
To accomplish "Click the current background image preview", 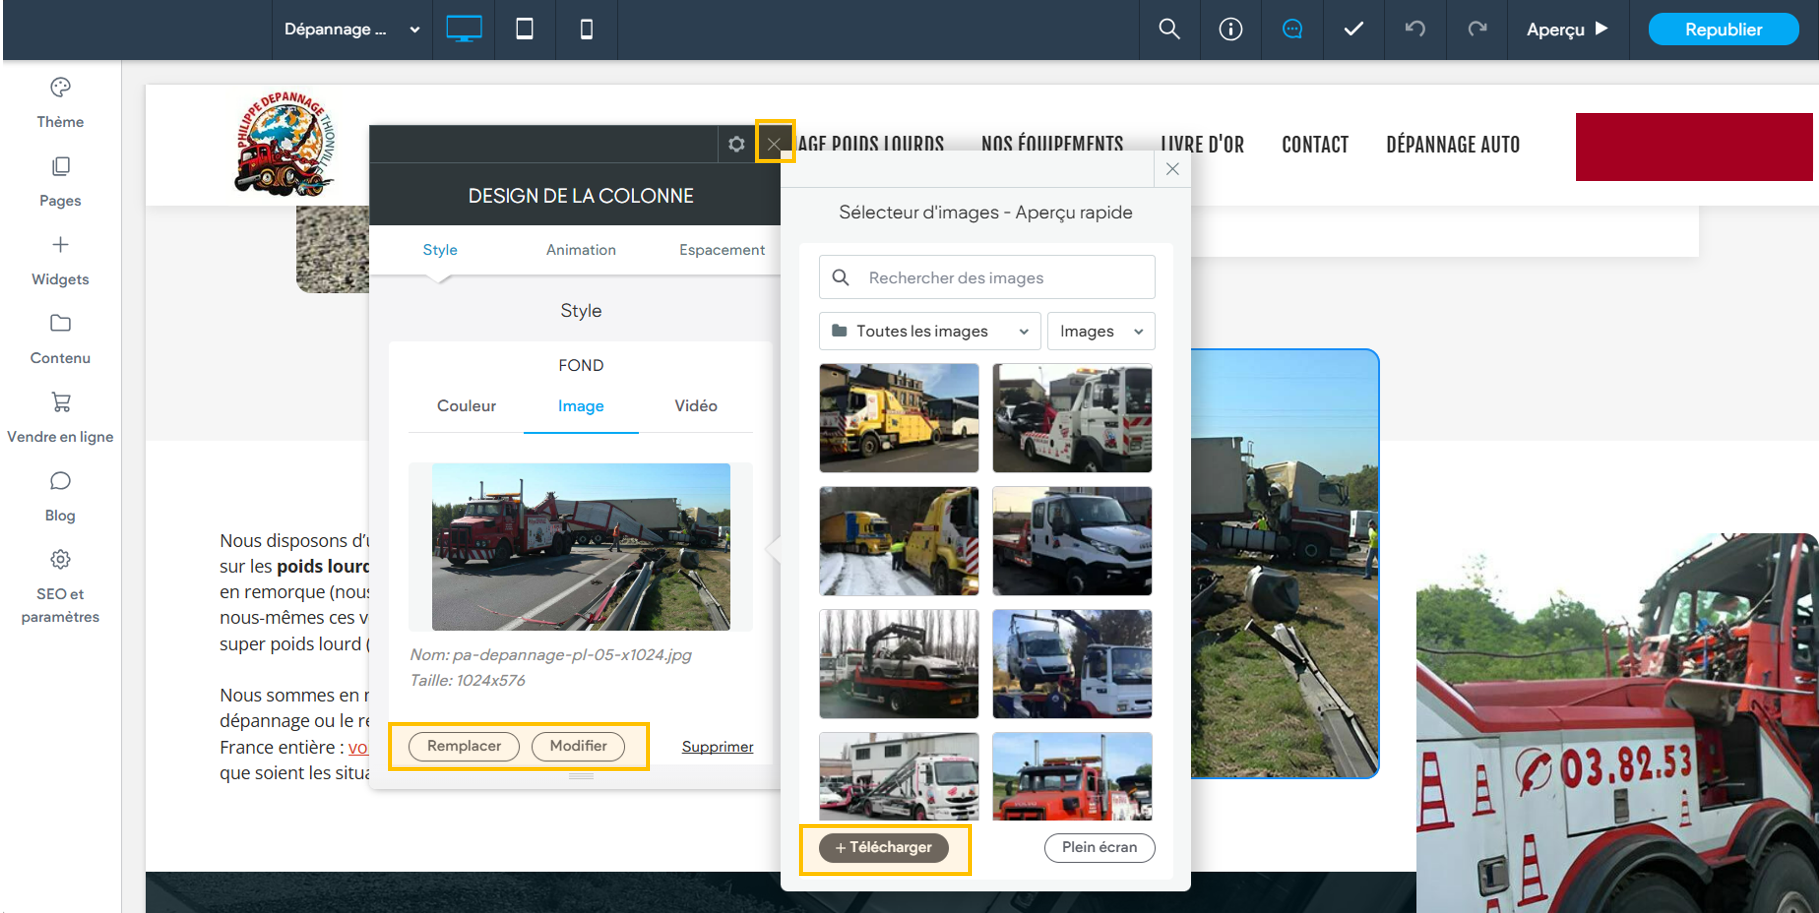I will pos(581,547).
